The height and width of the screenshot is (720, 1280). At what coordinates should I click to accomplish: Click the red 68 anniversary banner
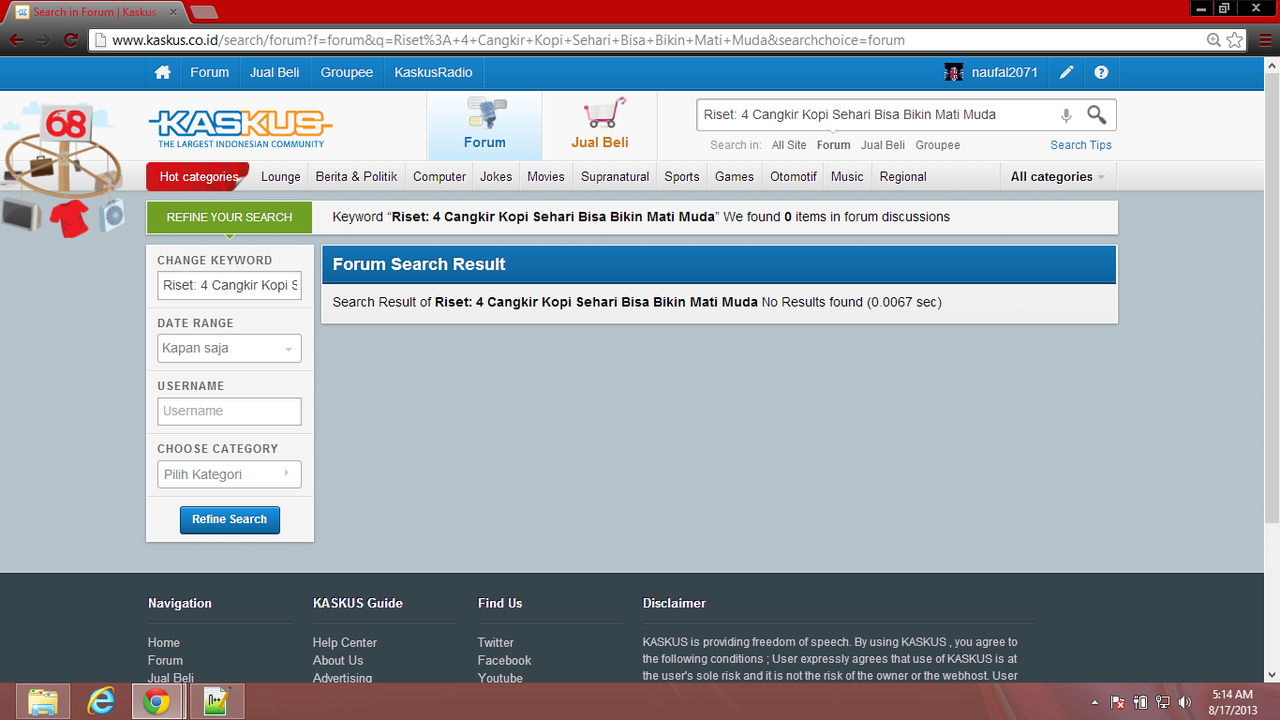[66, 124]
